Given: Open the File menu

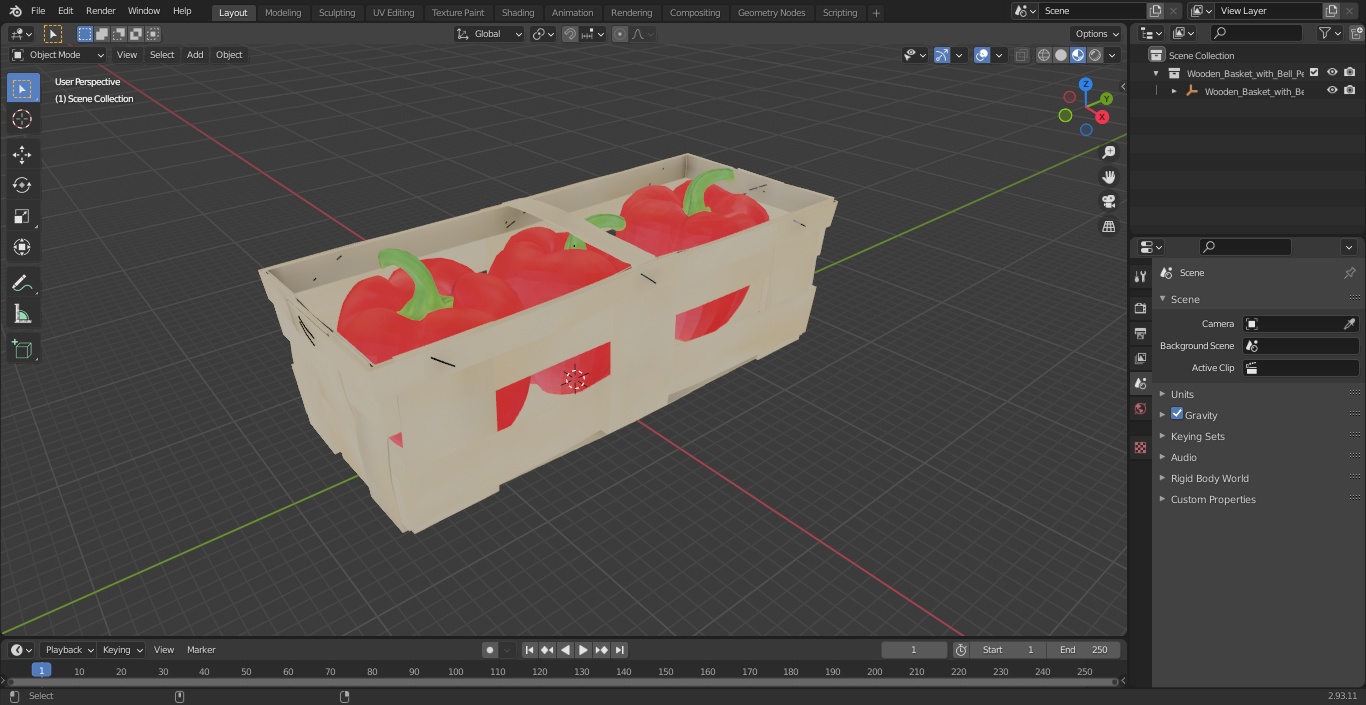Looking at the screenshot, I should click(38, 11).
